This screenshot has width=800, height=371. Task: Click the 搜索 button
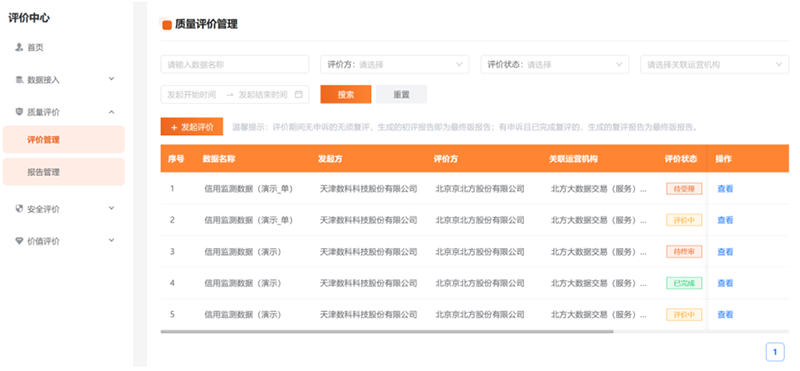[x=346, y=94]
